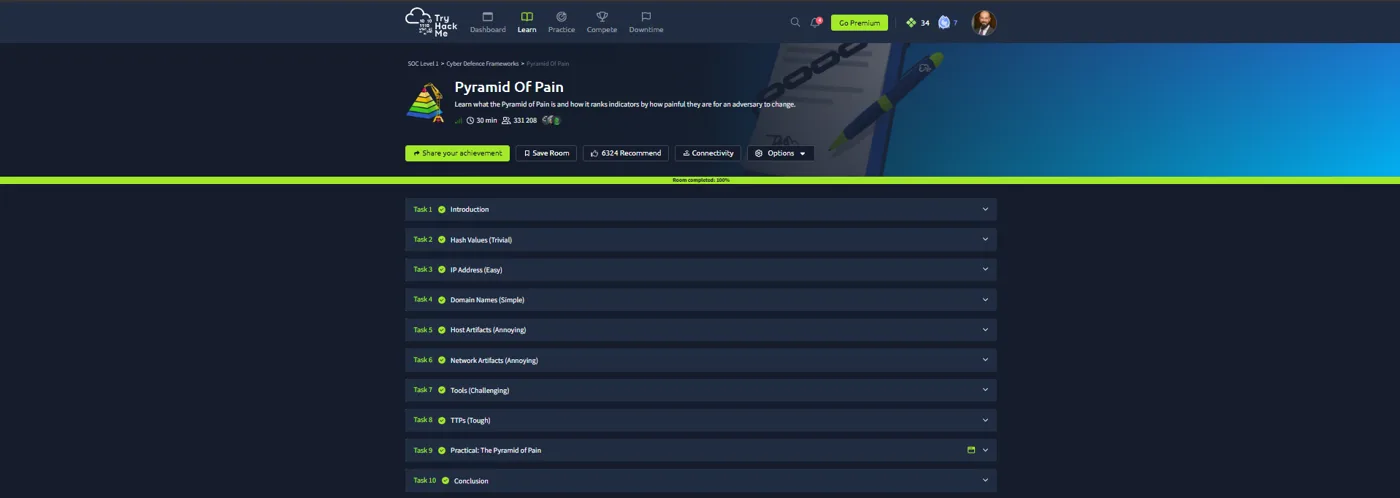Go to the Dashboard tab
The image size is (1400, 498).
coord(488,22)
